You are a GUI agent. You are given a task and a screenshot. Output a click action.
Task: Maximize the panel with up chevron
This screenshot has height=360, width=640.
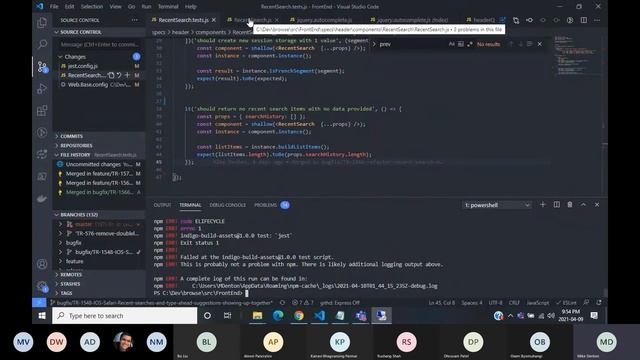click(583, 204)
